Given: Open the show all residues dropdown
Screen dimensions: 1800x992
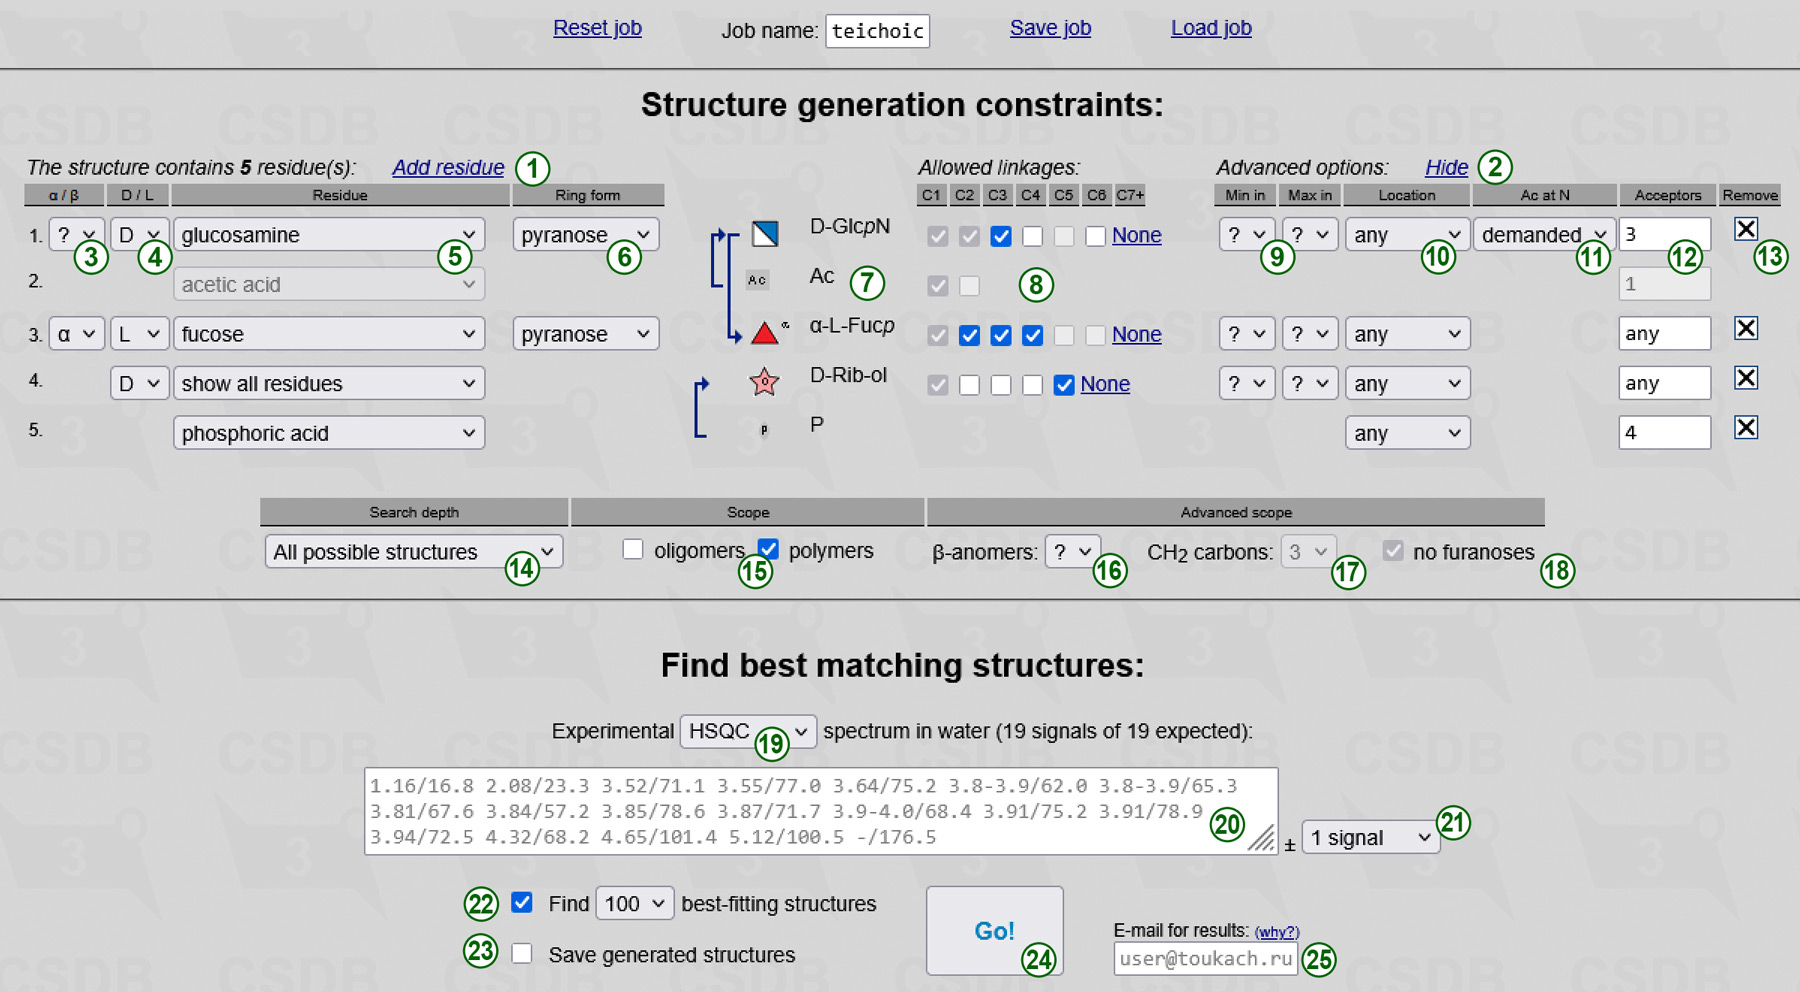Looking at the screenshot, I should pyautogui.click(x=329, y=384).
